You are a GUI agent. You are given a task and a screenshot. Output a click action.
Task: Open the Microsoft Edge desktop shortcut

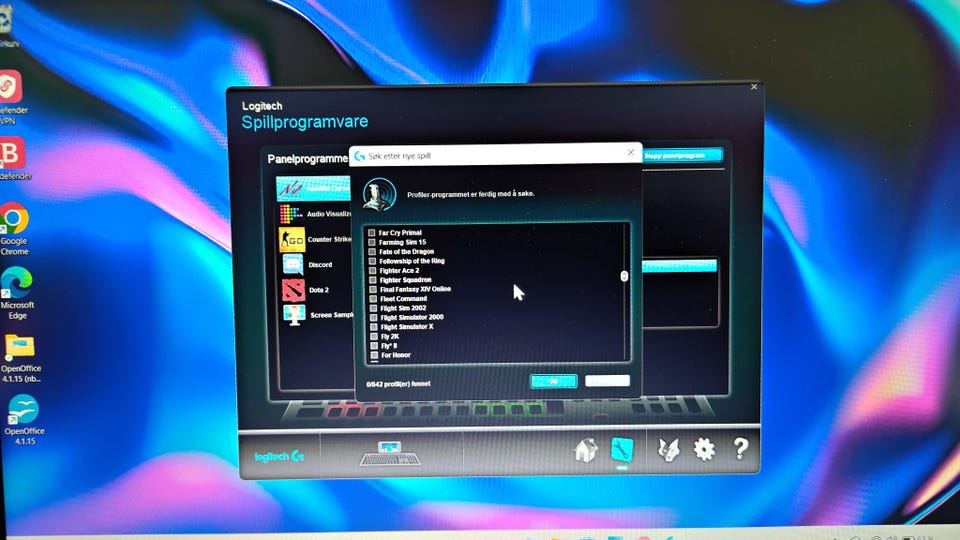(x=17, y=293)
